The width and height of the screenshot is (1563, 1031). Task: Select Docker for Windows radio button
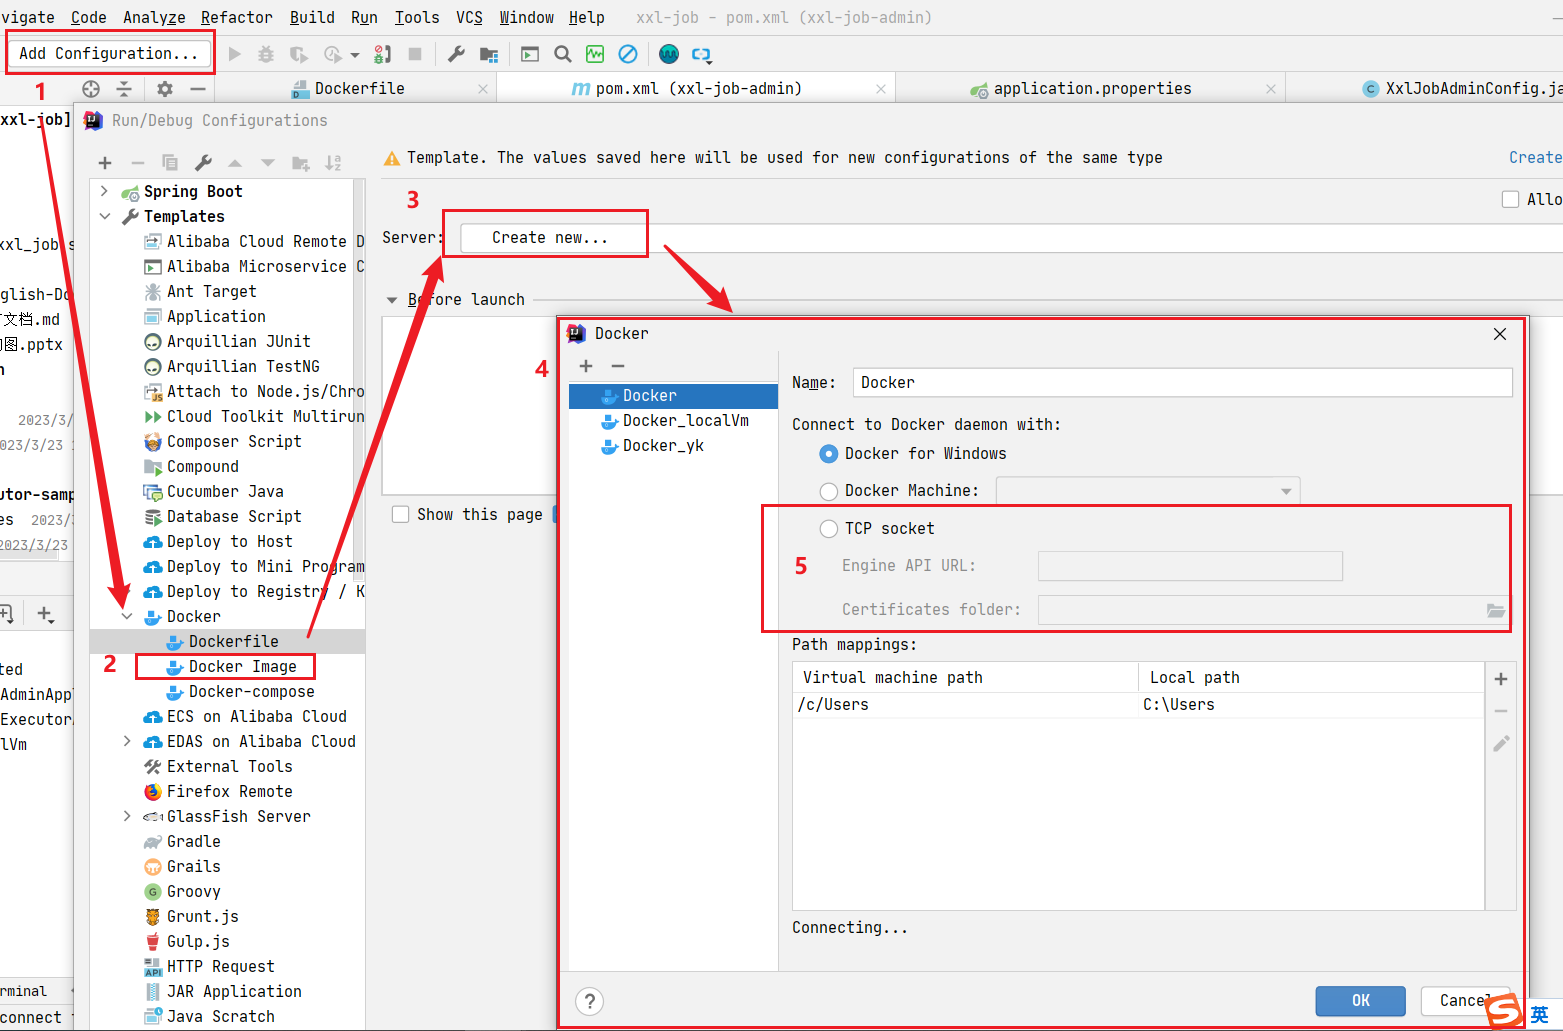pyautogui.click(x=829, y=454)
